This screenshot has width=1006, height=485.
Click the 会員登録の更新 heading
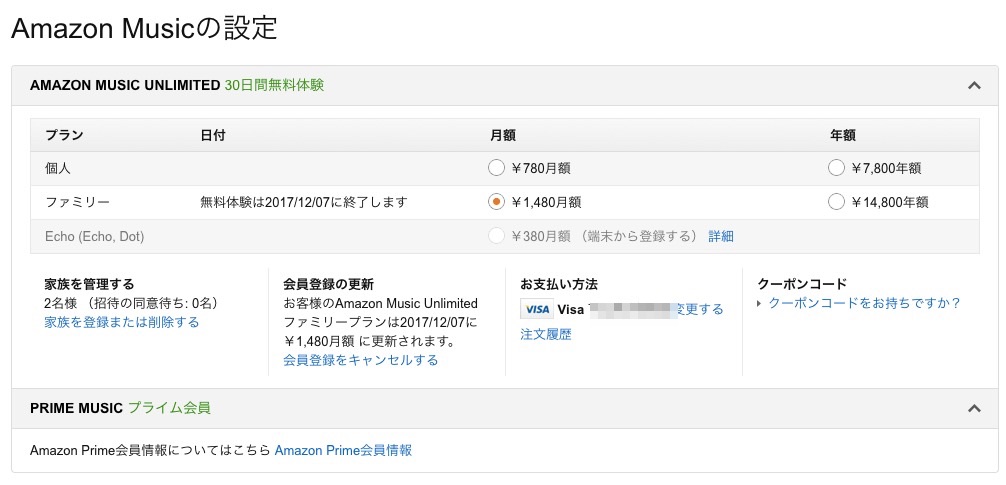coord(328,284)
